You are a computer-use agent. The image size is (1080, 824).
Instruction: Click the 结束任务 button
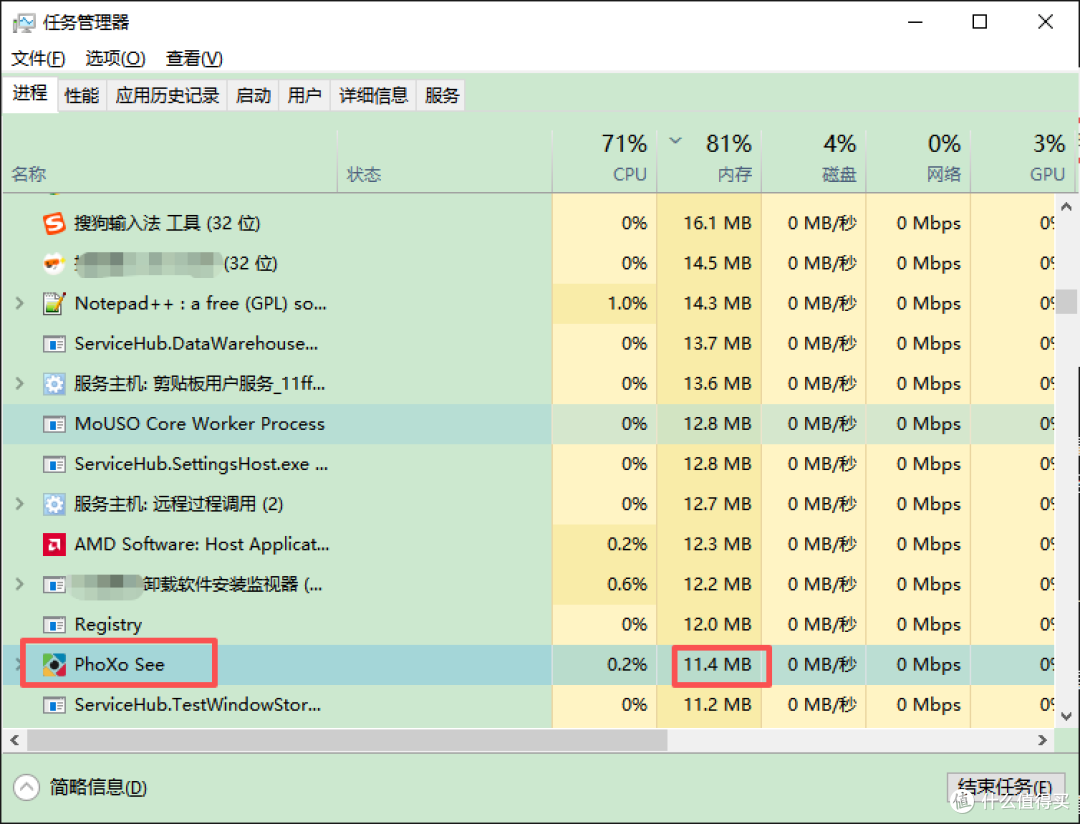pos(1006,787)
